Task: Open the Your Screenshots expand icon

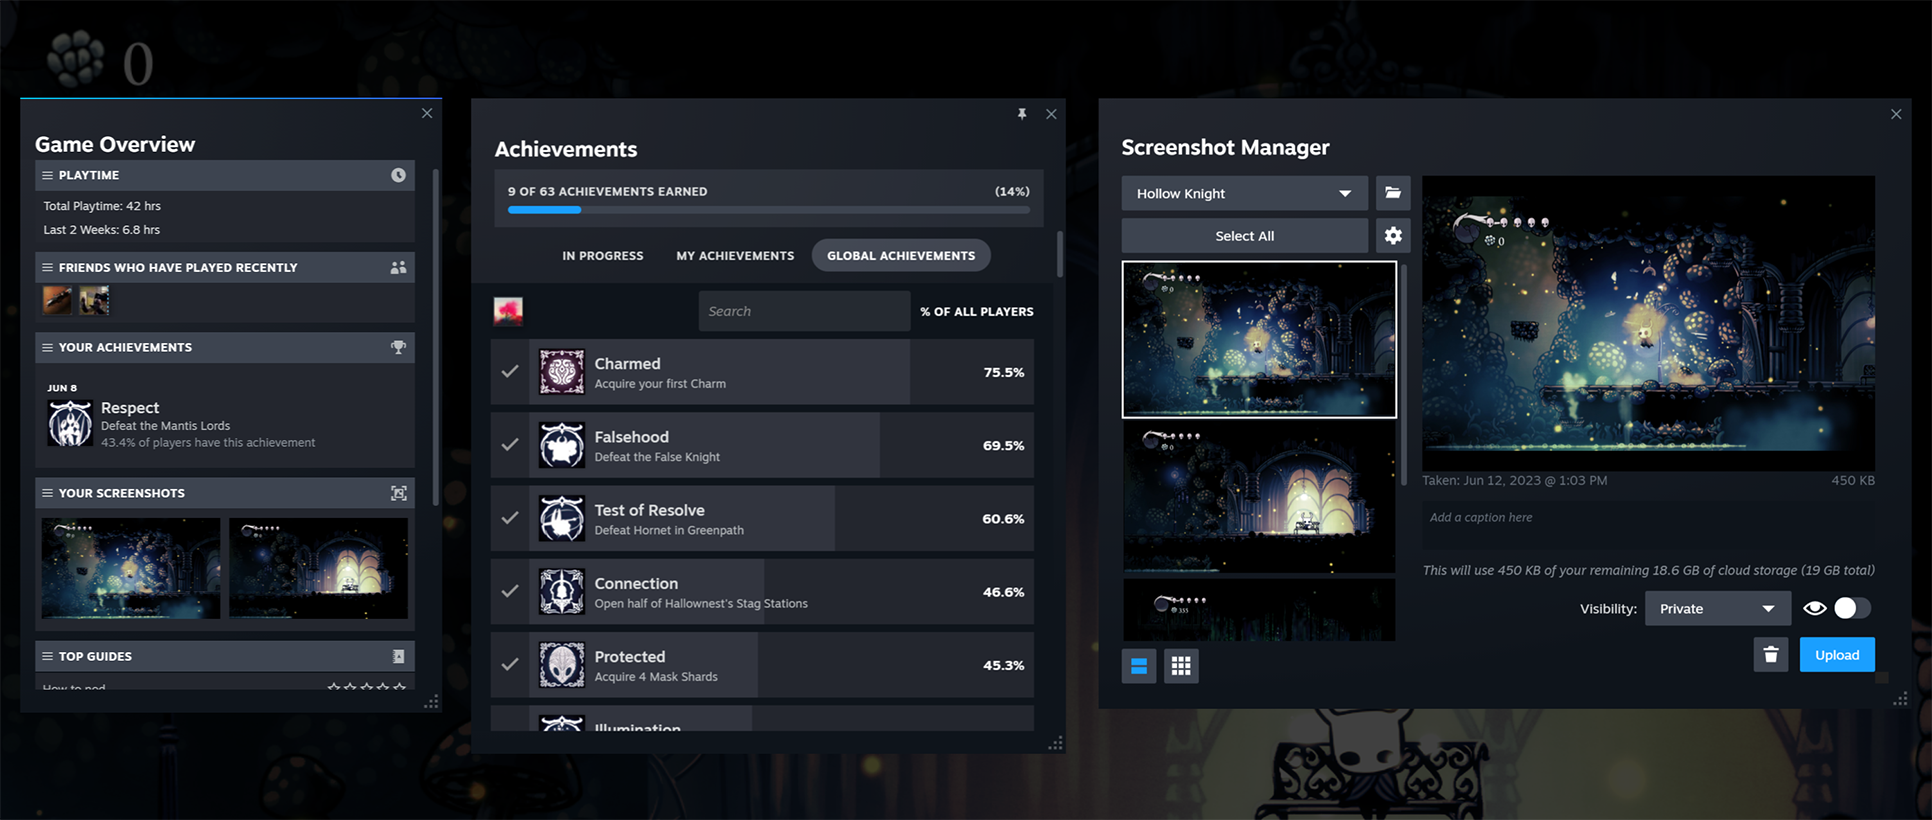Action: pyautogui.click(x=398, y=493)
